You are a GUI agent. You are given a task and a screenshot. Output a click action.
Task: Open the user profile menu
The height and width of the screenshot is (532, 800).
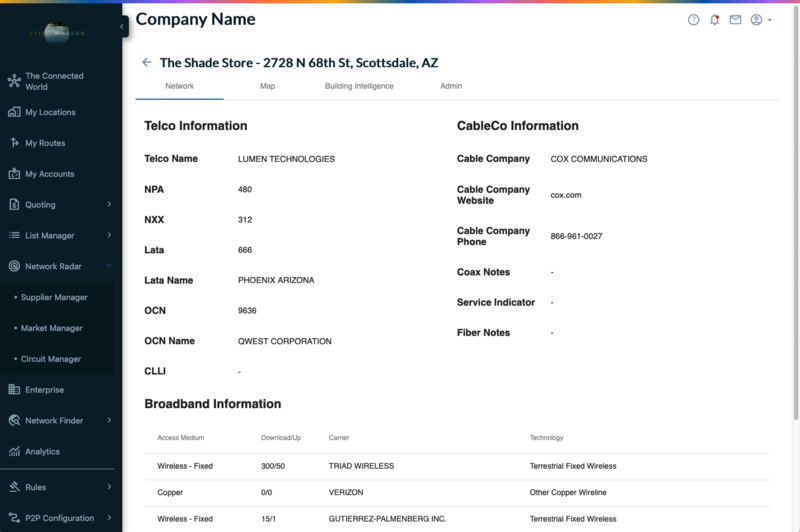point(760,20)
